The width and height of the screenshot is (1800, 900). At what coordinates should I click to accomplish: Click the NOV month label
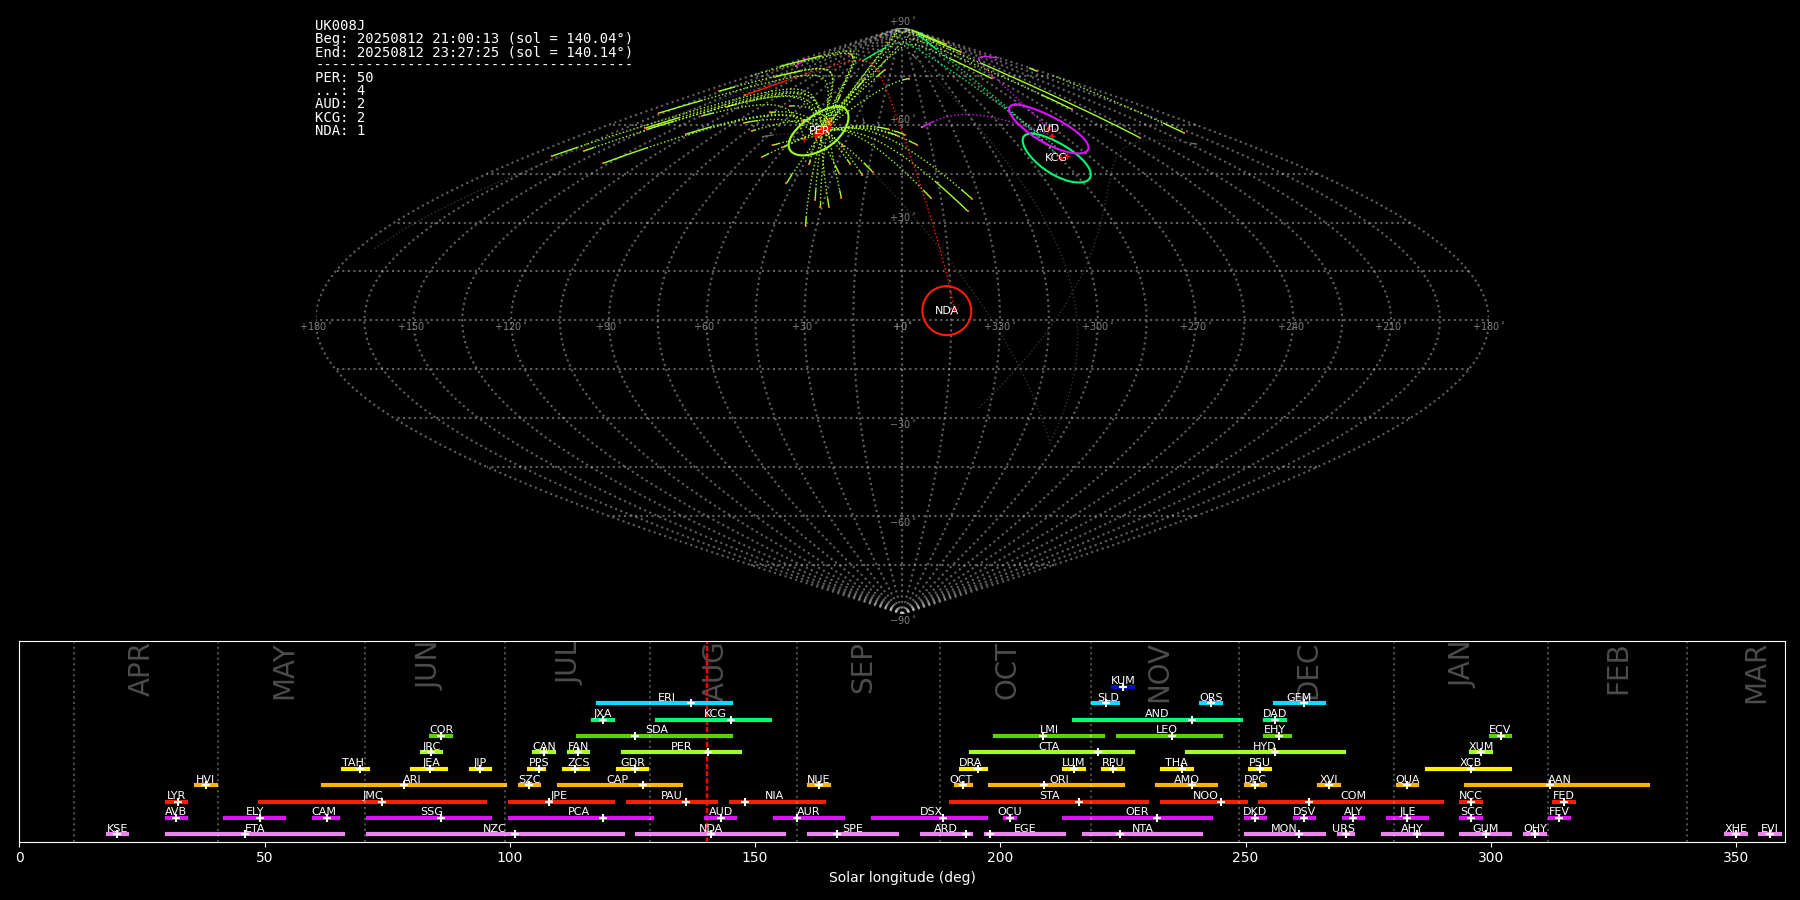1158,674
